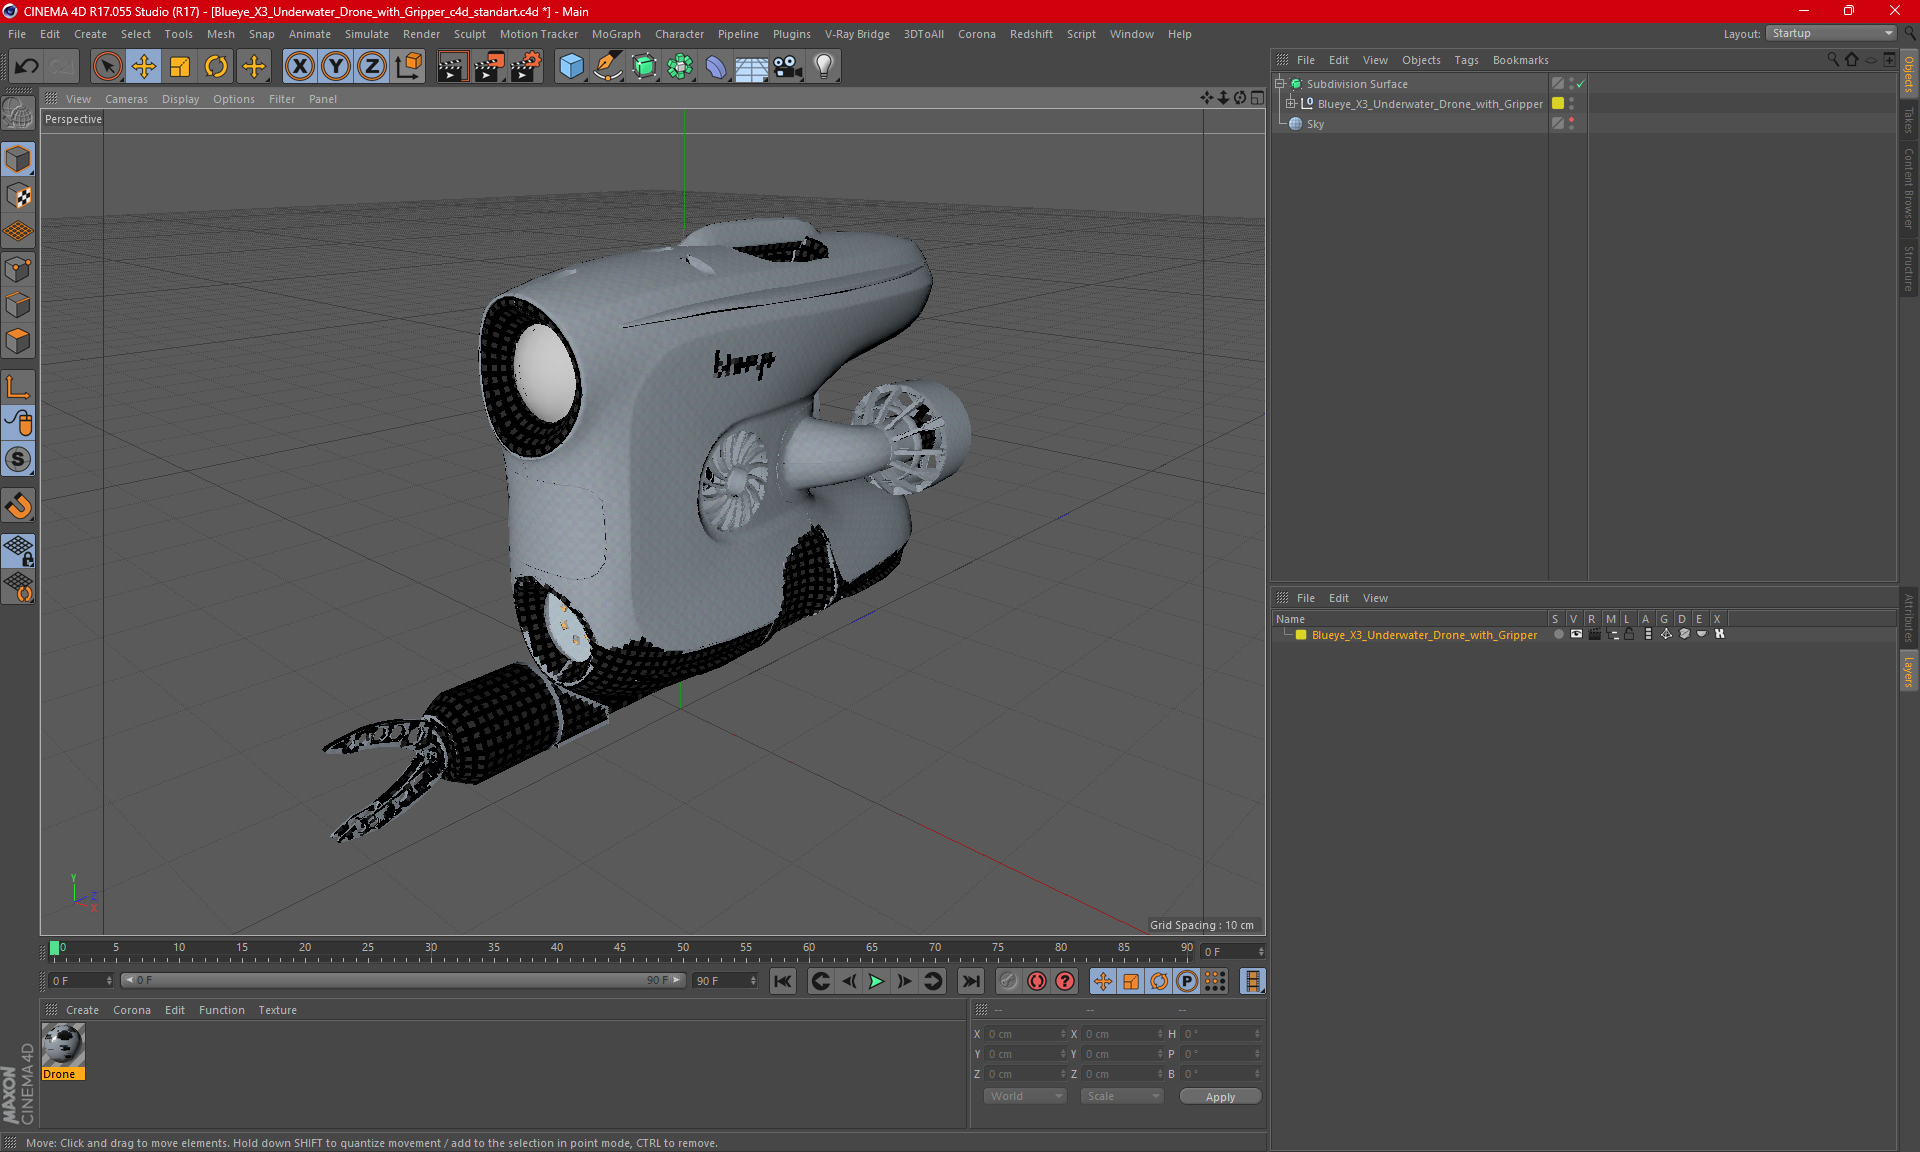The width and height of the screenshot is (1920, 1152).
Task: Add a Cube primitive object
Action: (571, 67)
